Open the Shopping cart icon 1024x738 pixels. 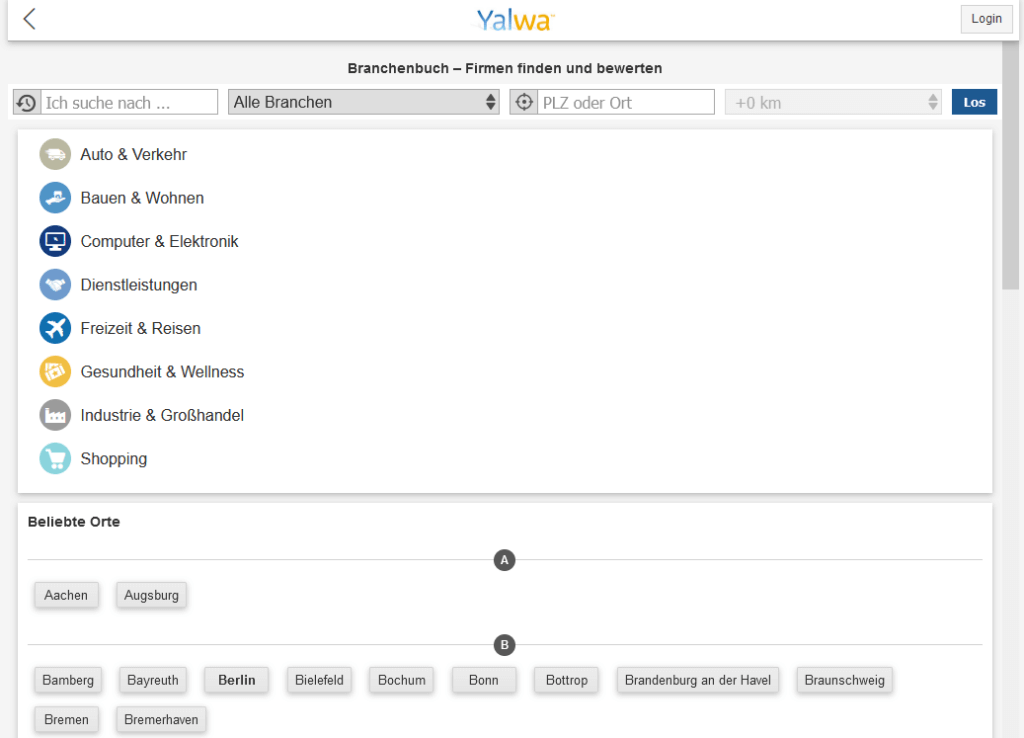[x=55, y=459]
